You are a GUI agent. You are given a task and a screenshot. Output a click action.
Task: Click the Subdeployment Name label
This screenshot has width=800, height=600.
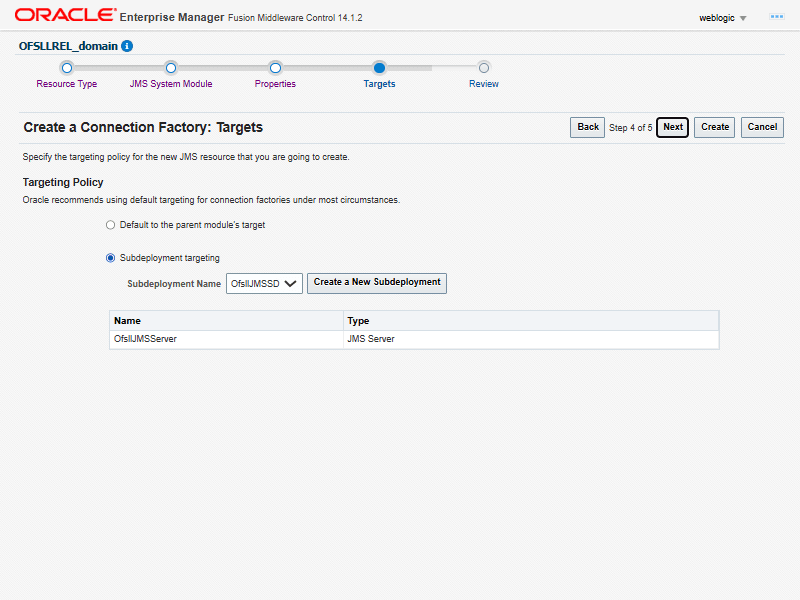pos(174,284)
